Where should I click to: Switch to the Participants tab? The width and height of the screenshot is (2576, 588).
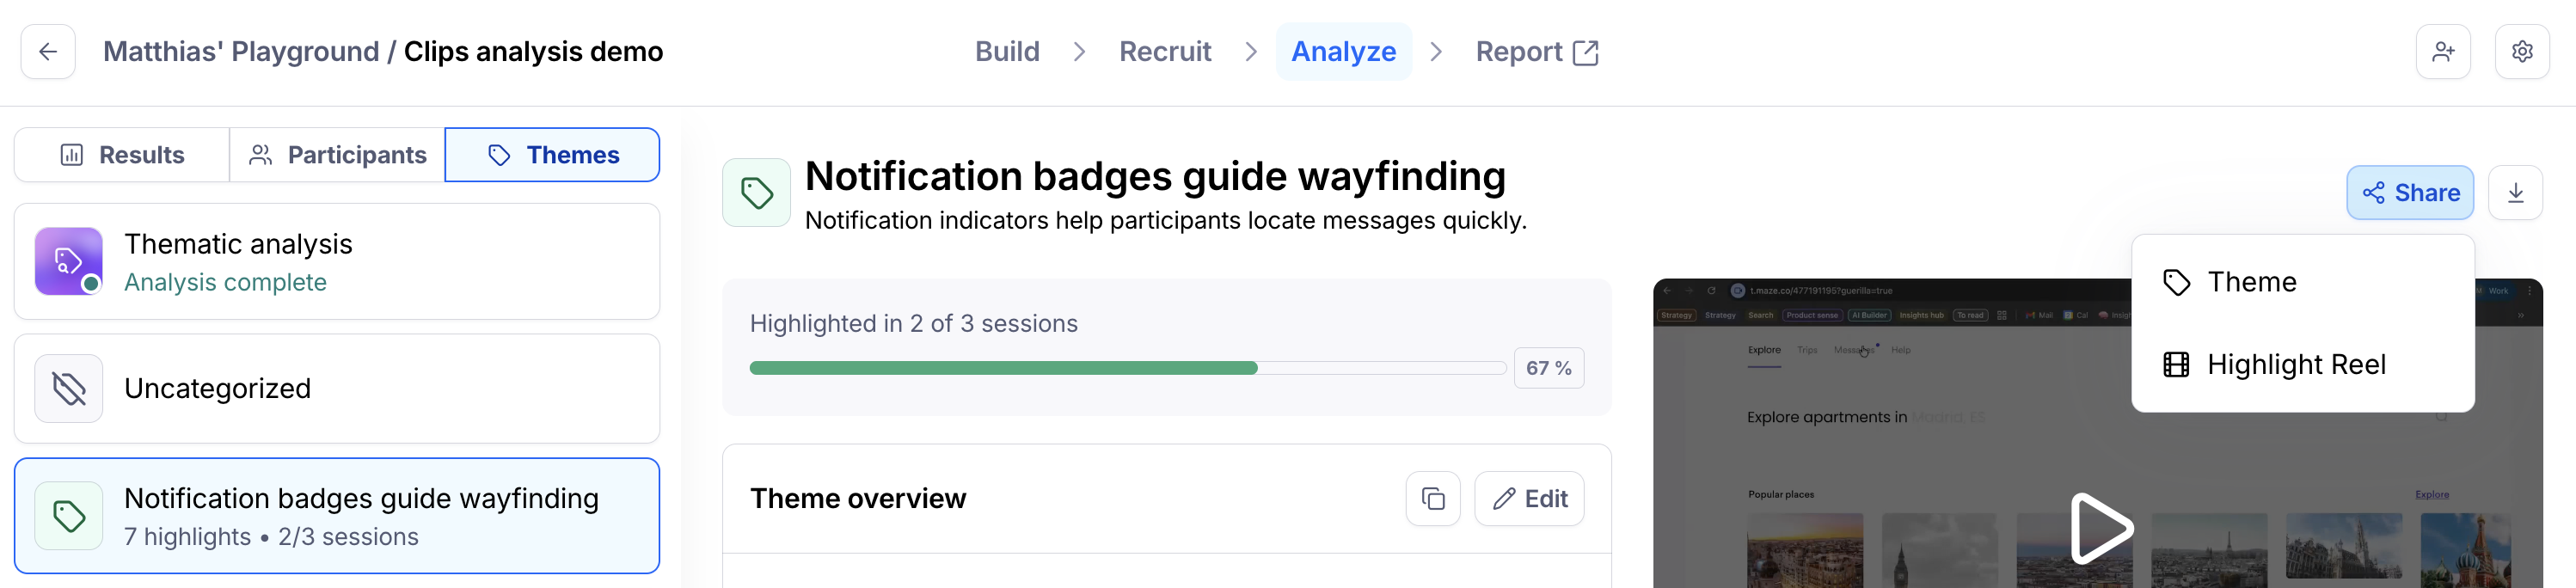coord(337,155)
